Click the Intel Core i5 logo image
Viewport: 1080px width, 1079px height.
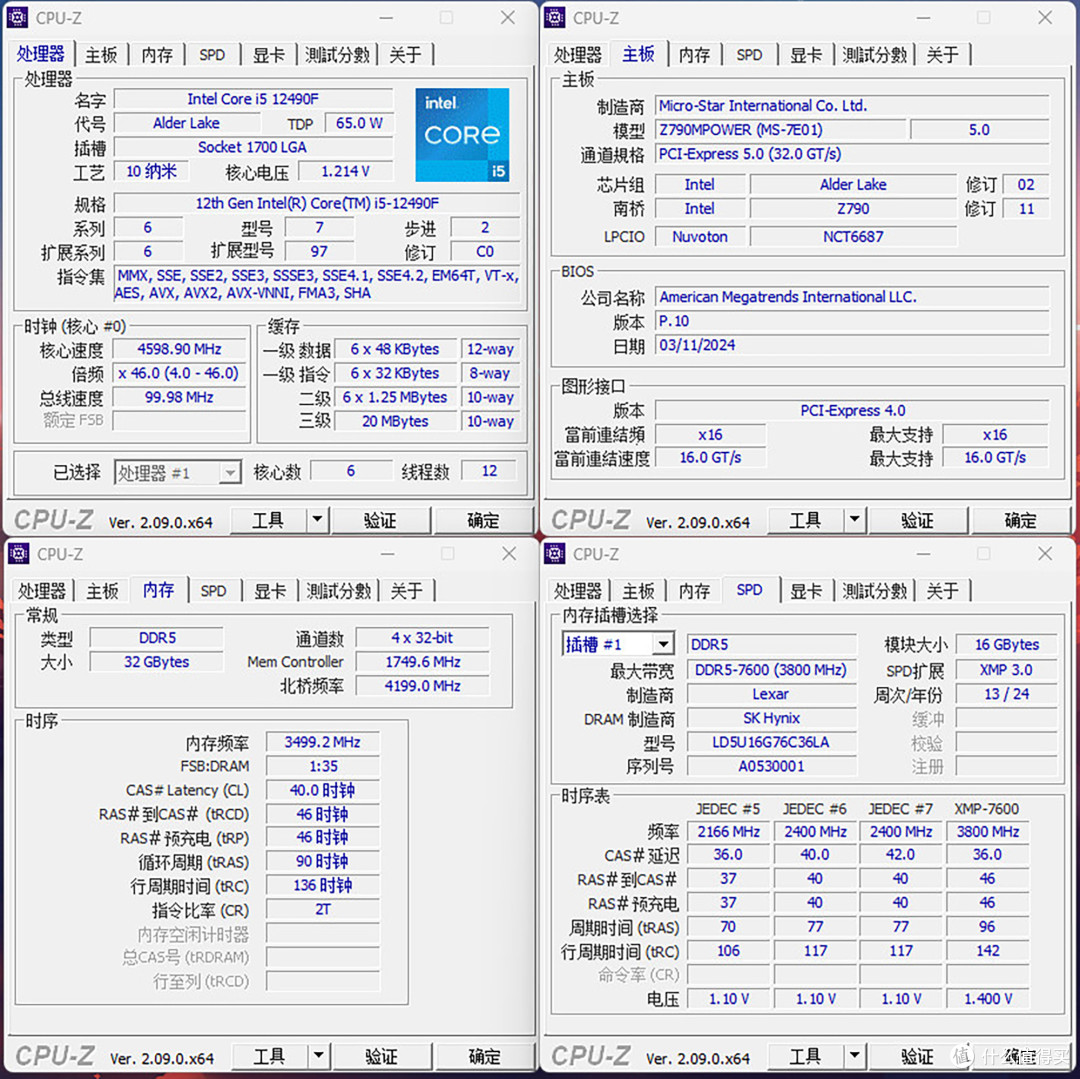pyautogui.click(x=462, y=135)
